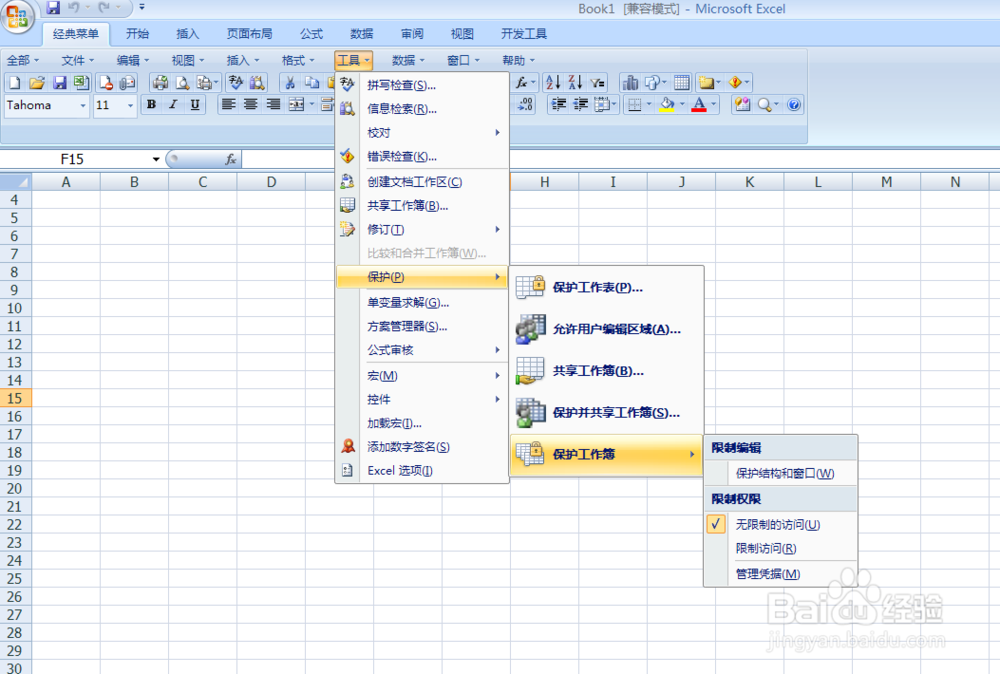The width and height of the screenshot is (1000, 674).
Task: Switch to the 开始 ribbon tab
Action: 137,34
